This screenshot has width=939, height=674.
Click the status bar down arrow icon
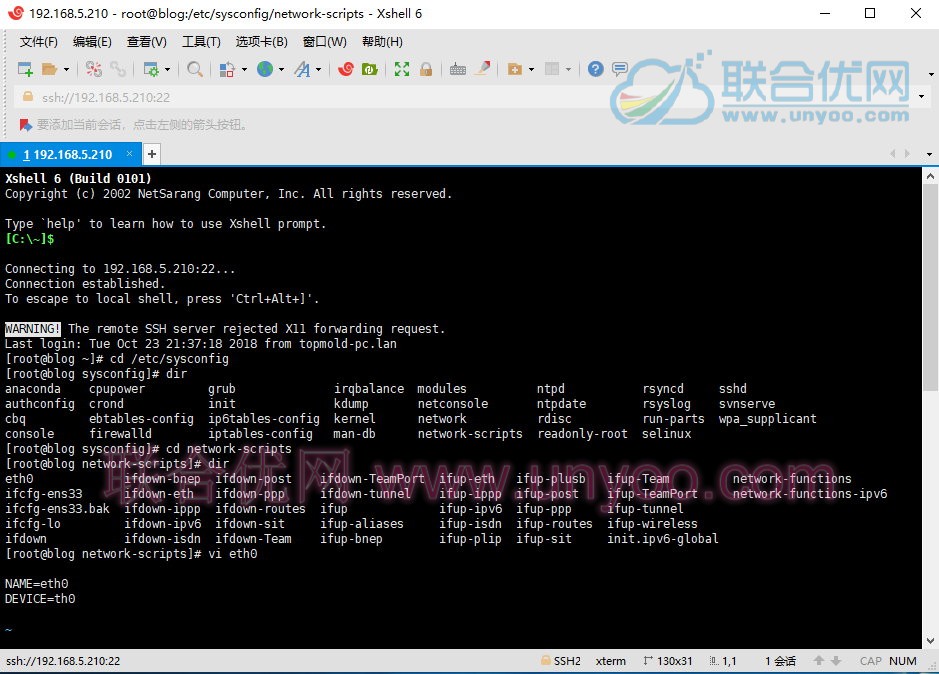(836, 660)
